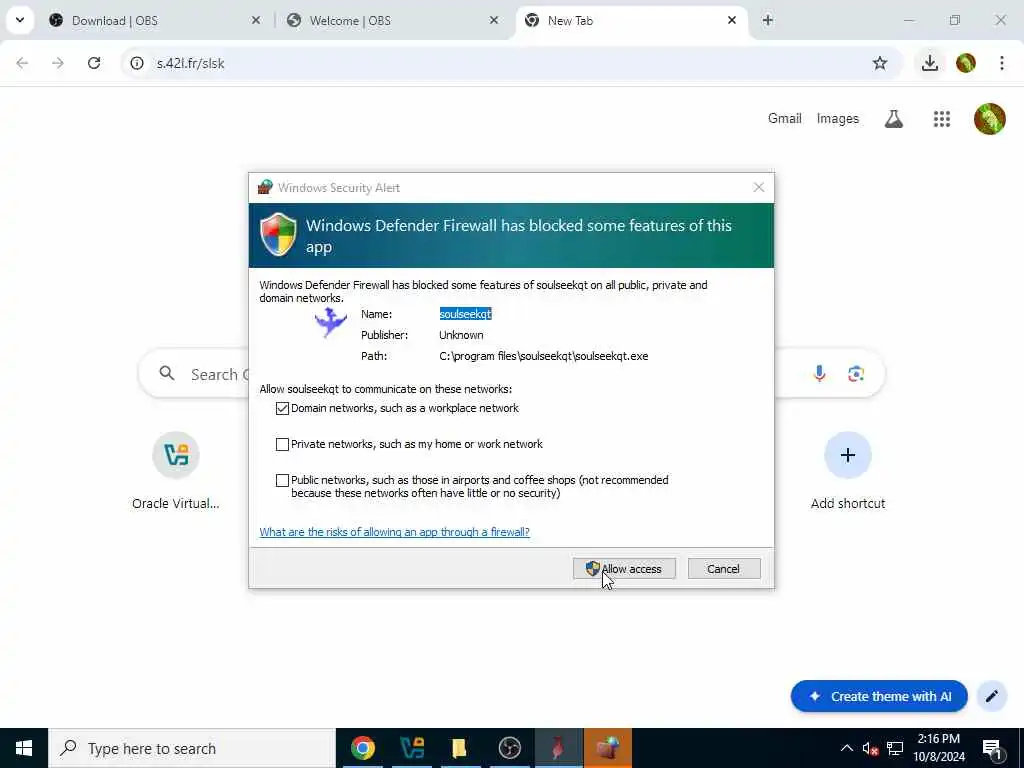Open File Explorer from the taskbar

click(x=460, y=748)
